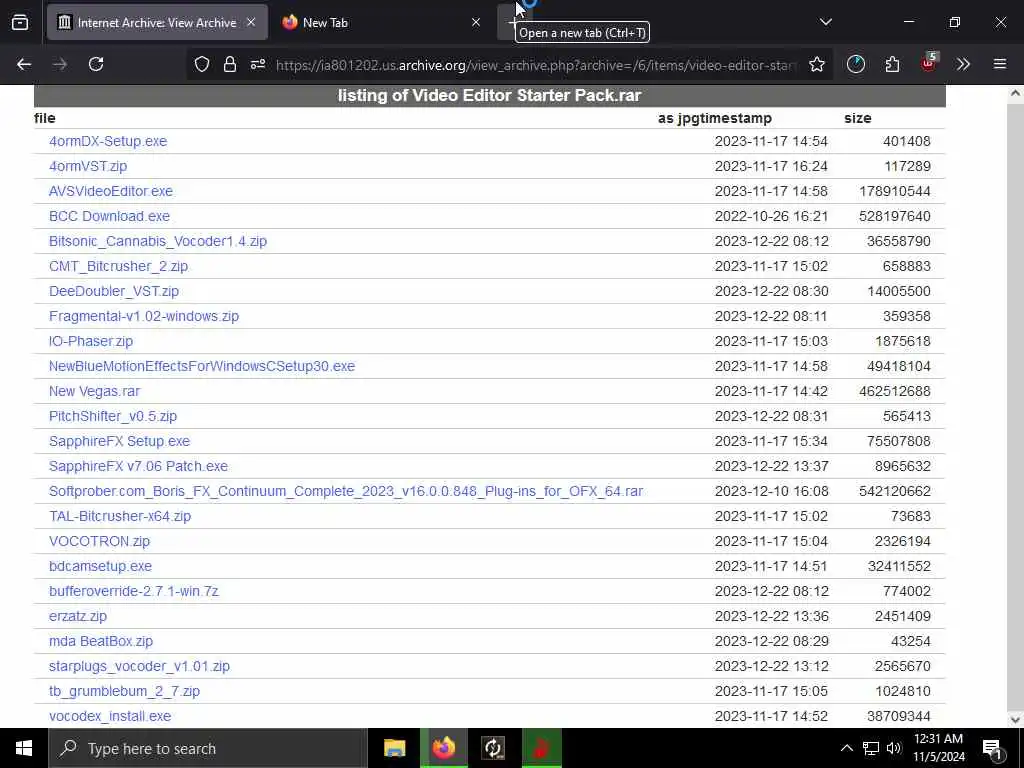Switch to the New Tab tab
This screenshot has height=768, width=1024.
tap(381, 22)
